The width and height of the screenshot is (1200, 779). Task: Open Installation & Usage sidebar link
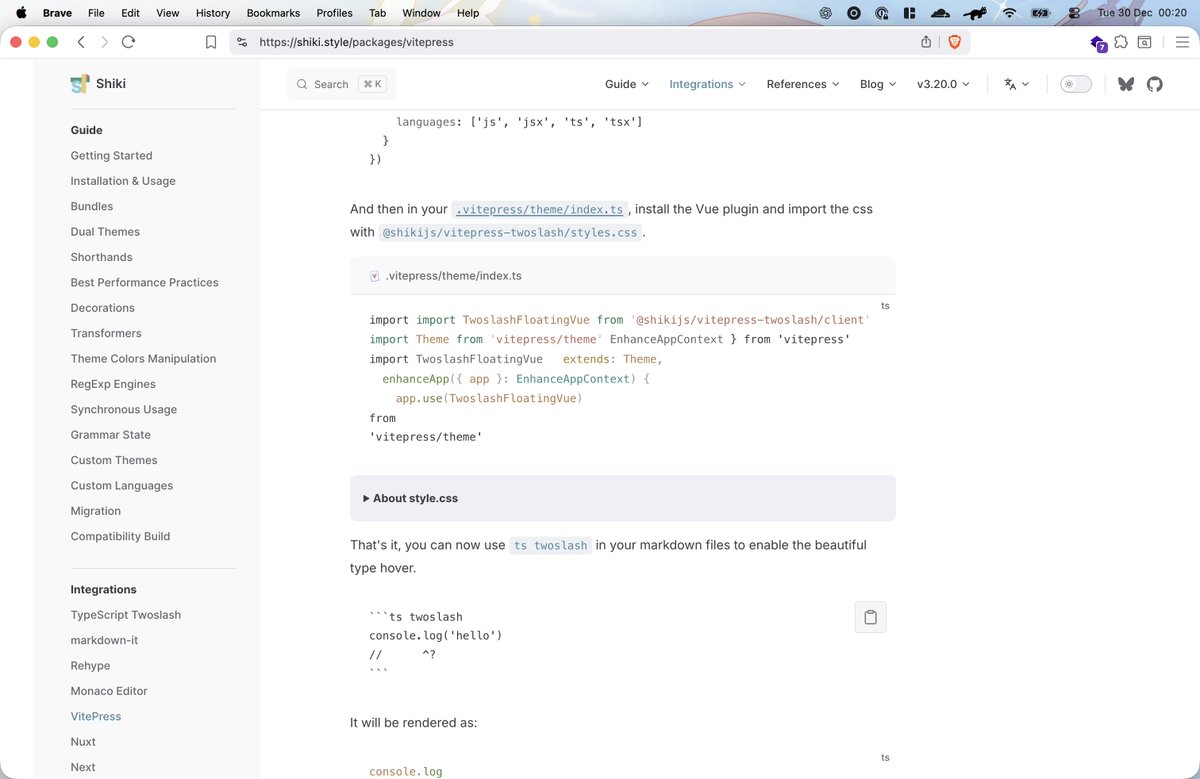(x=123, y=181)
